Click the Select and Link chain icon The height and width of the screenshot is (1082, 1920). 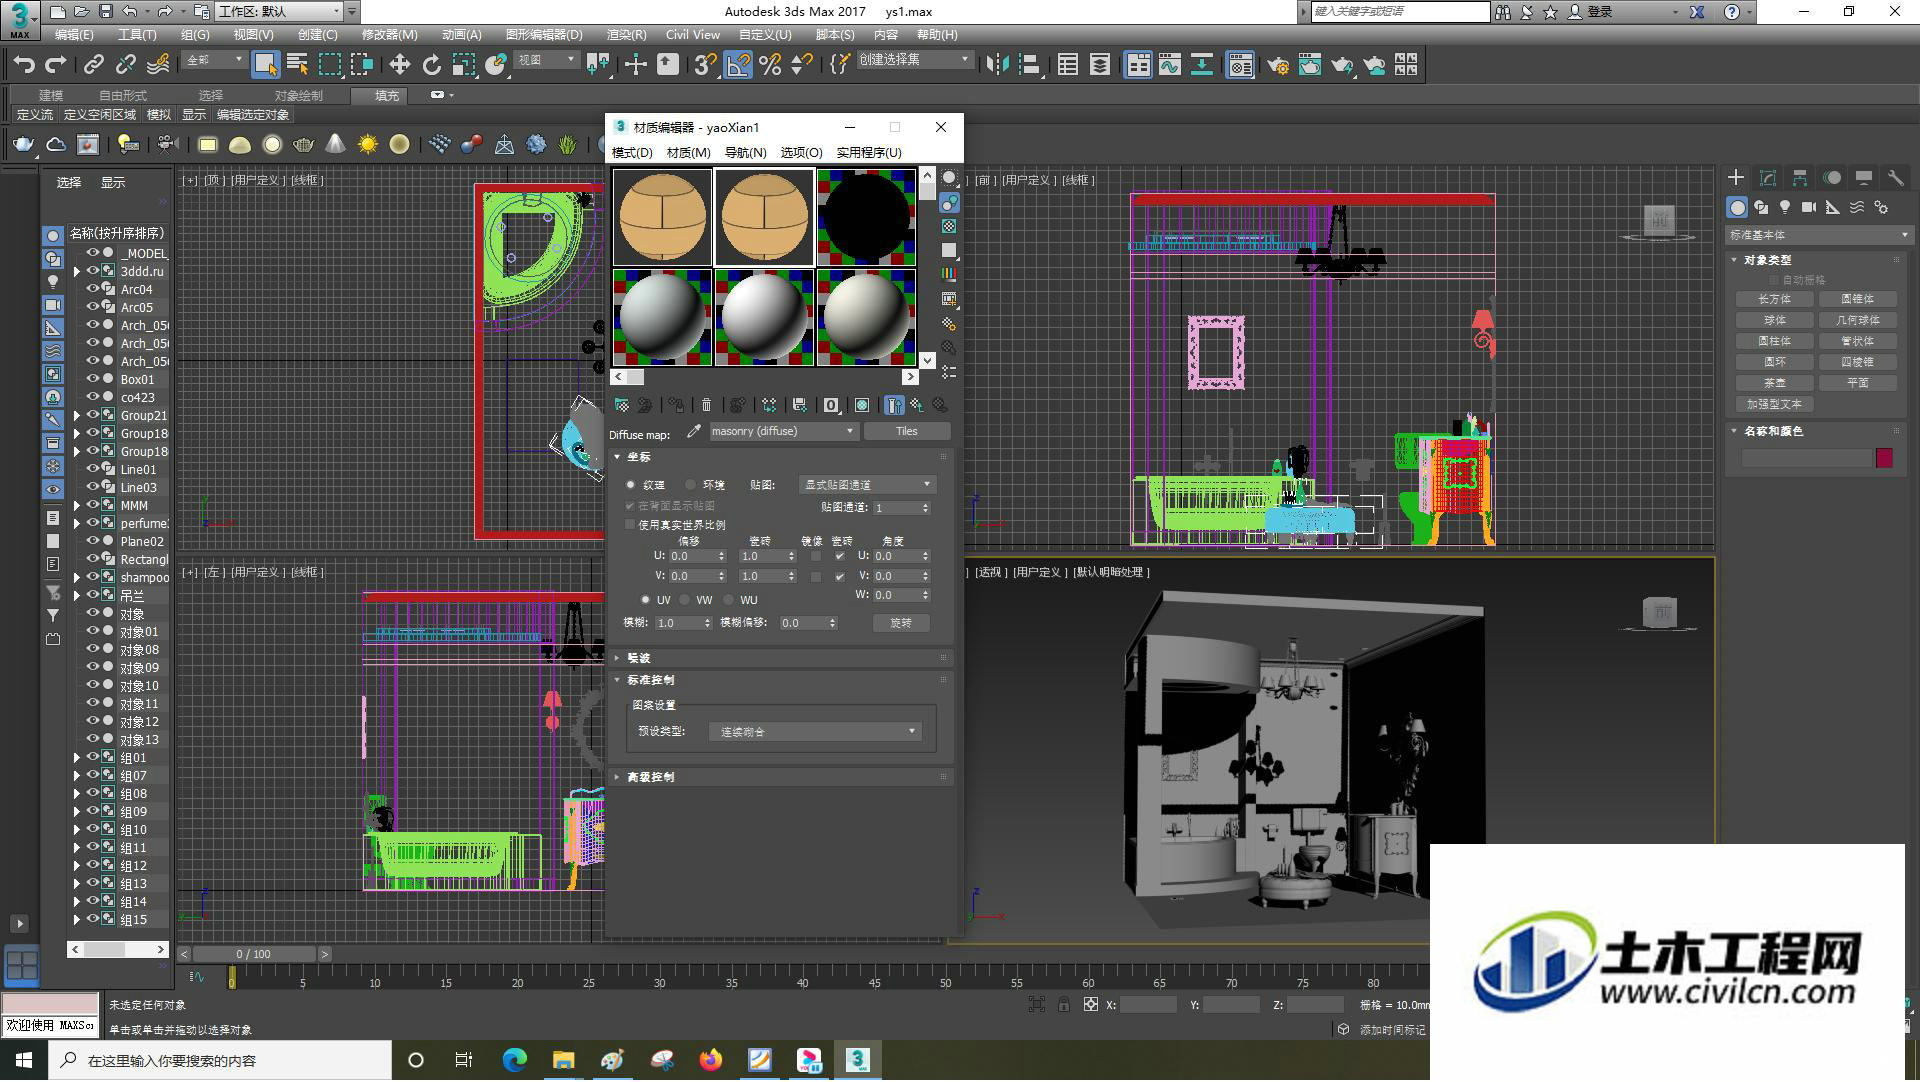click(93, 65)
